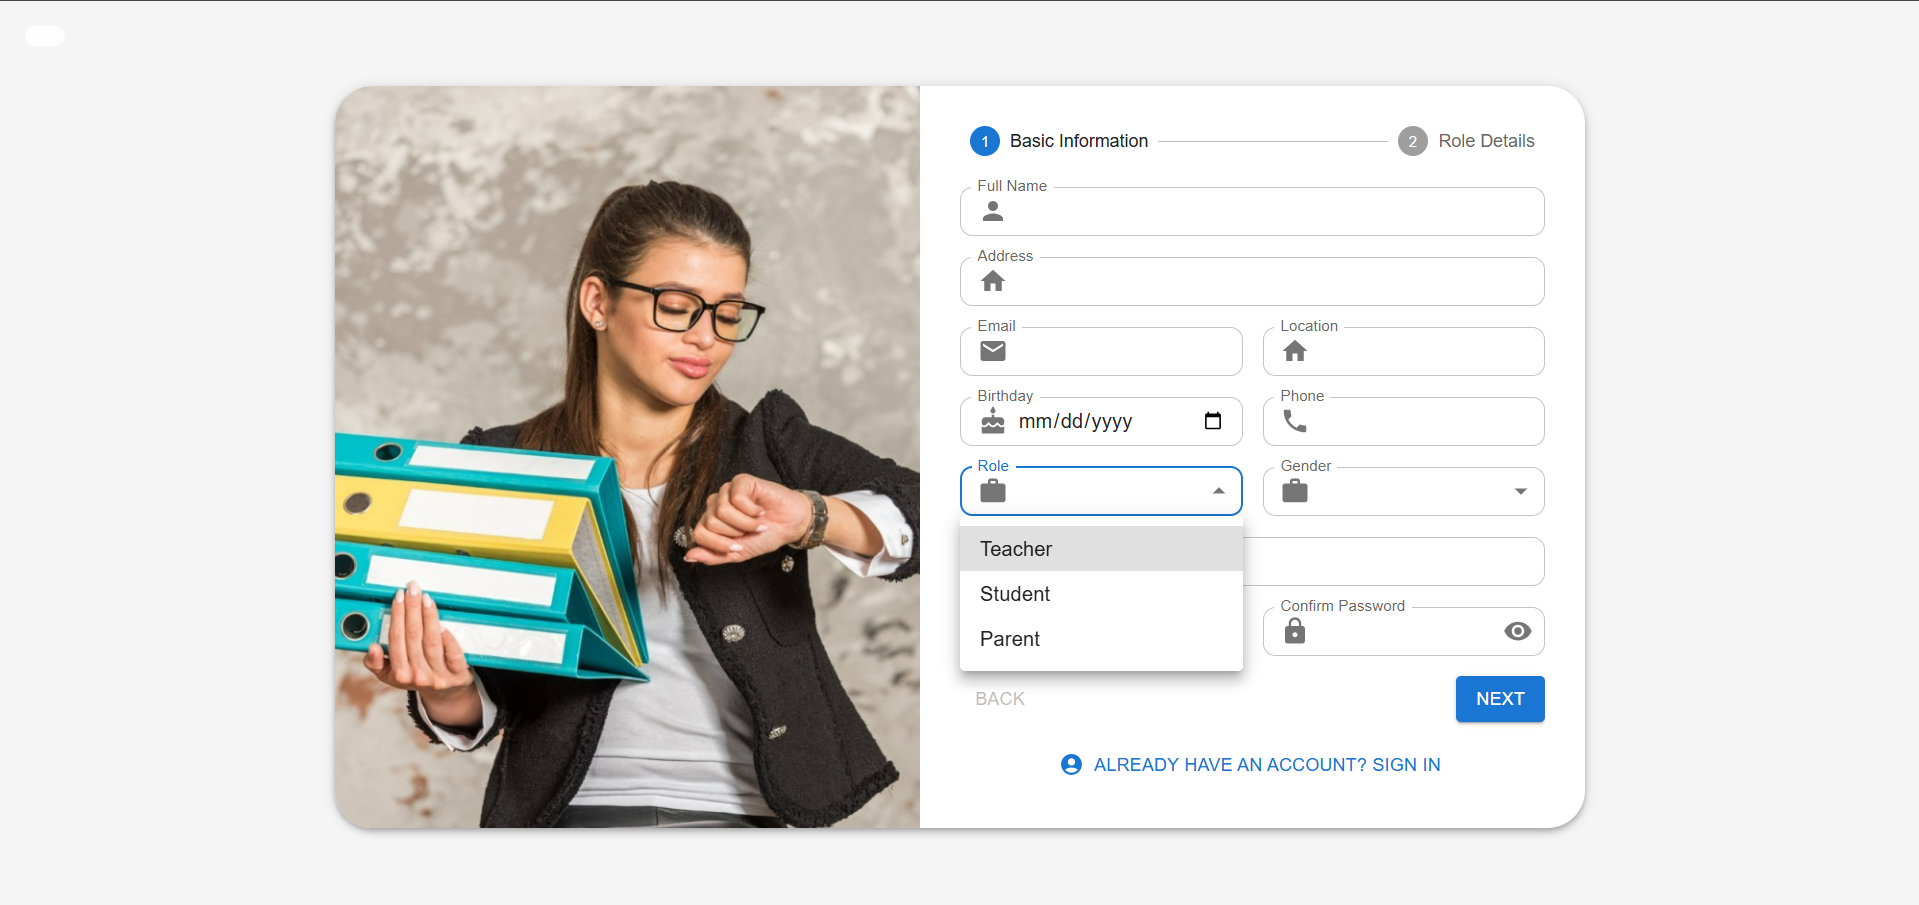Click the cake icon in Birthday field
1919x905 pixels.
(x=992, y=421)
